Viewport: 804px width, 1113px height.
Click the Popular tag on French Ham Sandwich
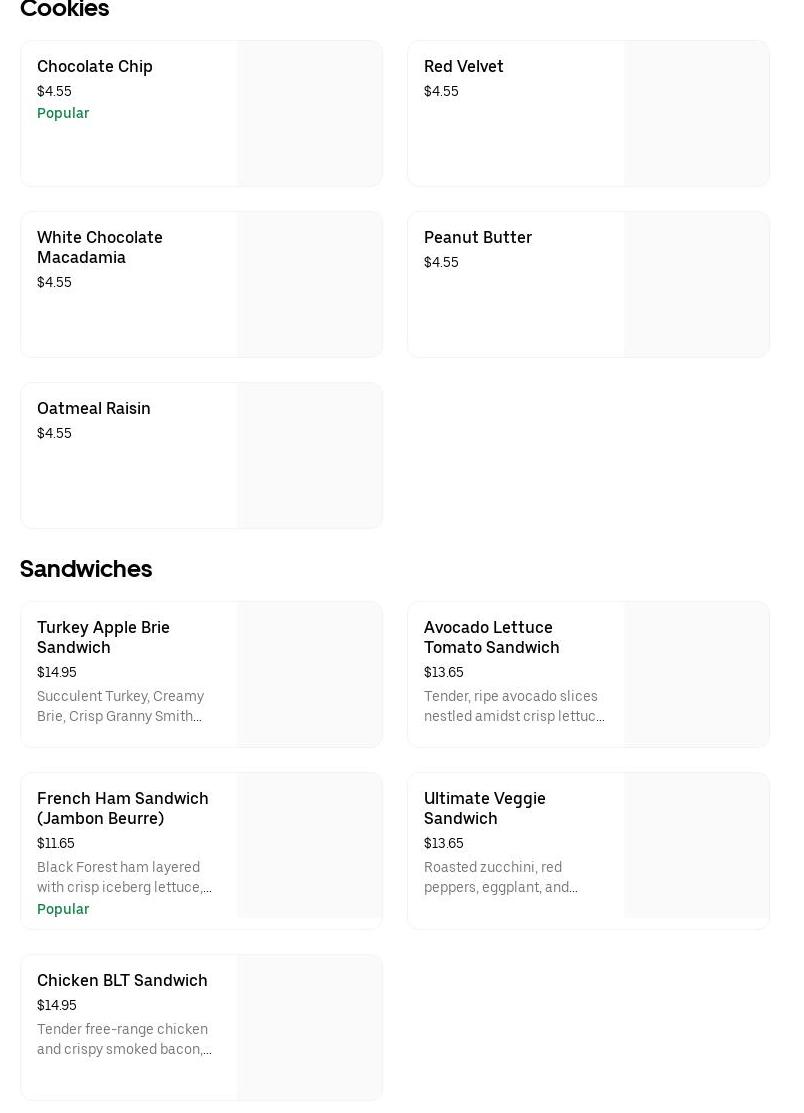click(63, 909)
